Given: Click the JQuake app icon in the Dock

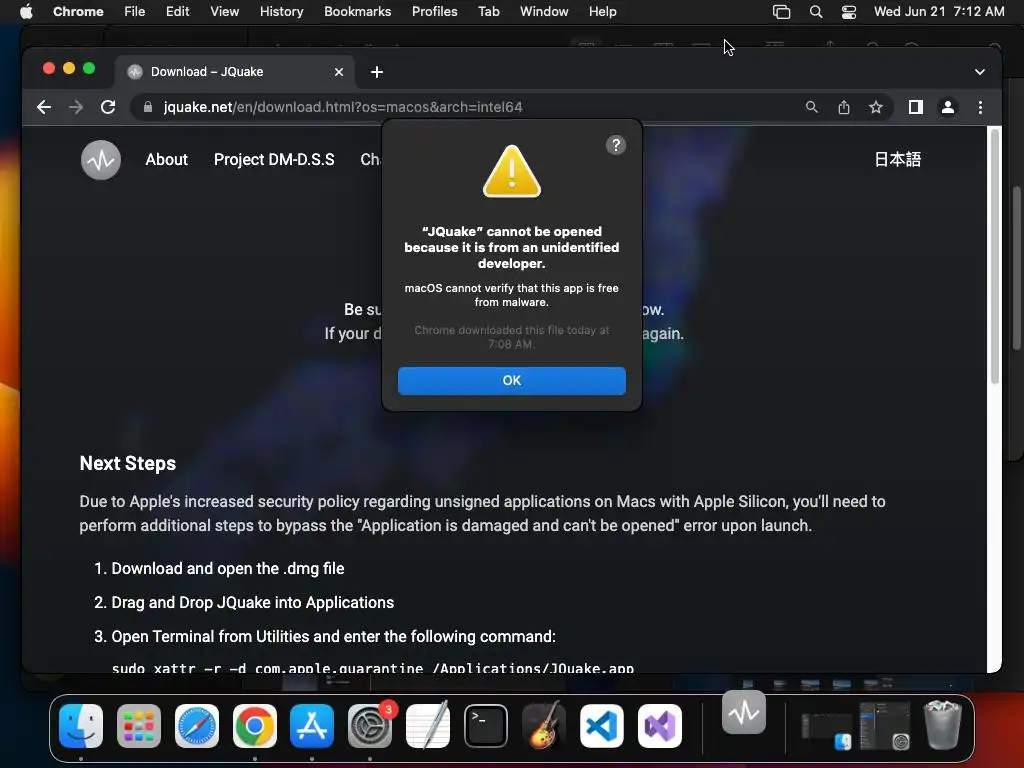Looking at the screenshot, I should 744,712.
